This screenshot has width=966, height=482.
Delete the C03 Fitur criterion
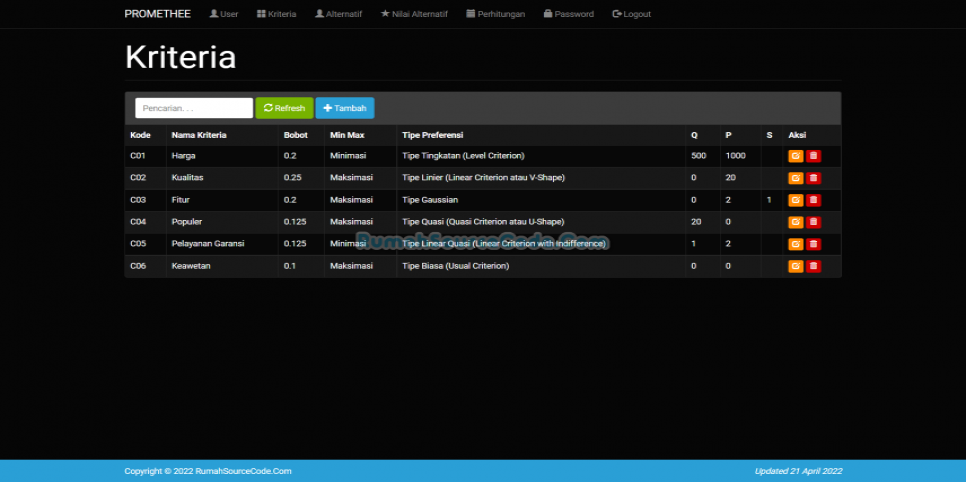coord(813,200)
